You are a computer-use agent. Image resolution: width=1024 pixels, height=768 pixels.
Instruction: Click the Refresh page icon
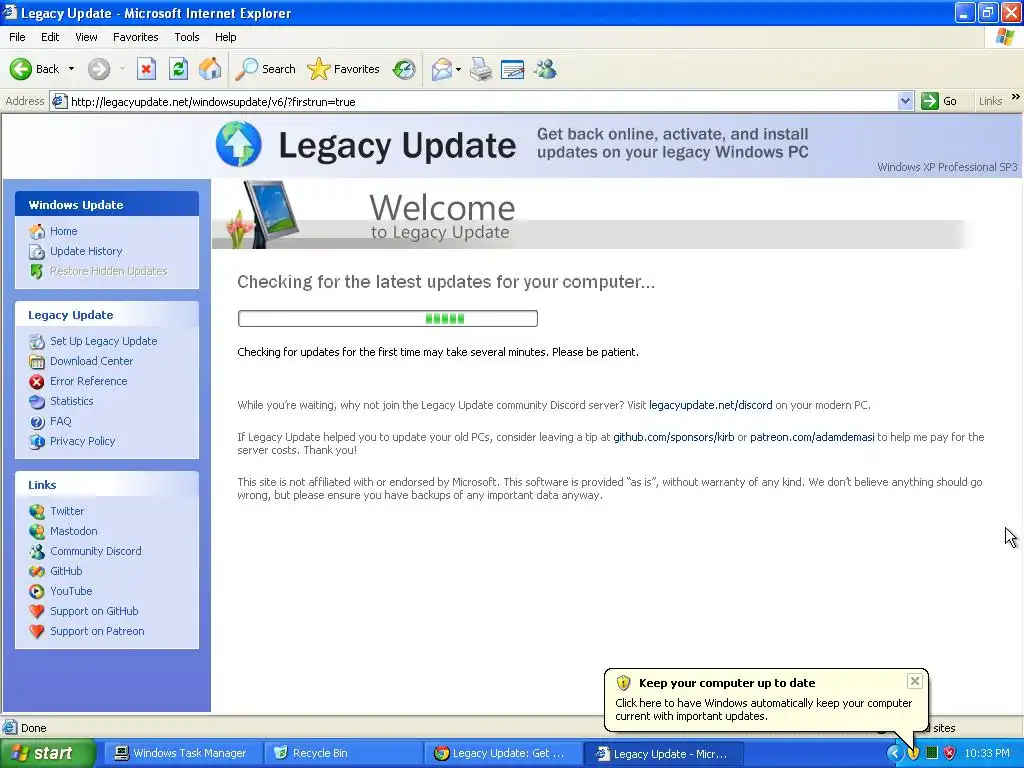[x=178, y=69]
